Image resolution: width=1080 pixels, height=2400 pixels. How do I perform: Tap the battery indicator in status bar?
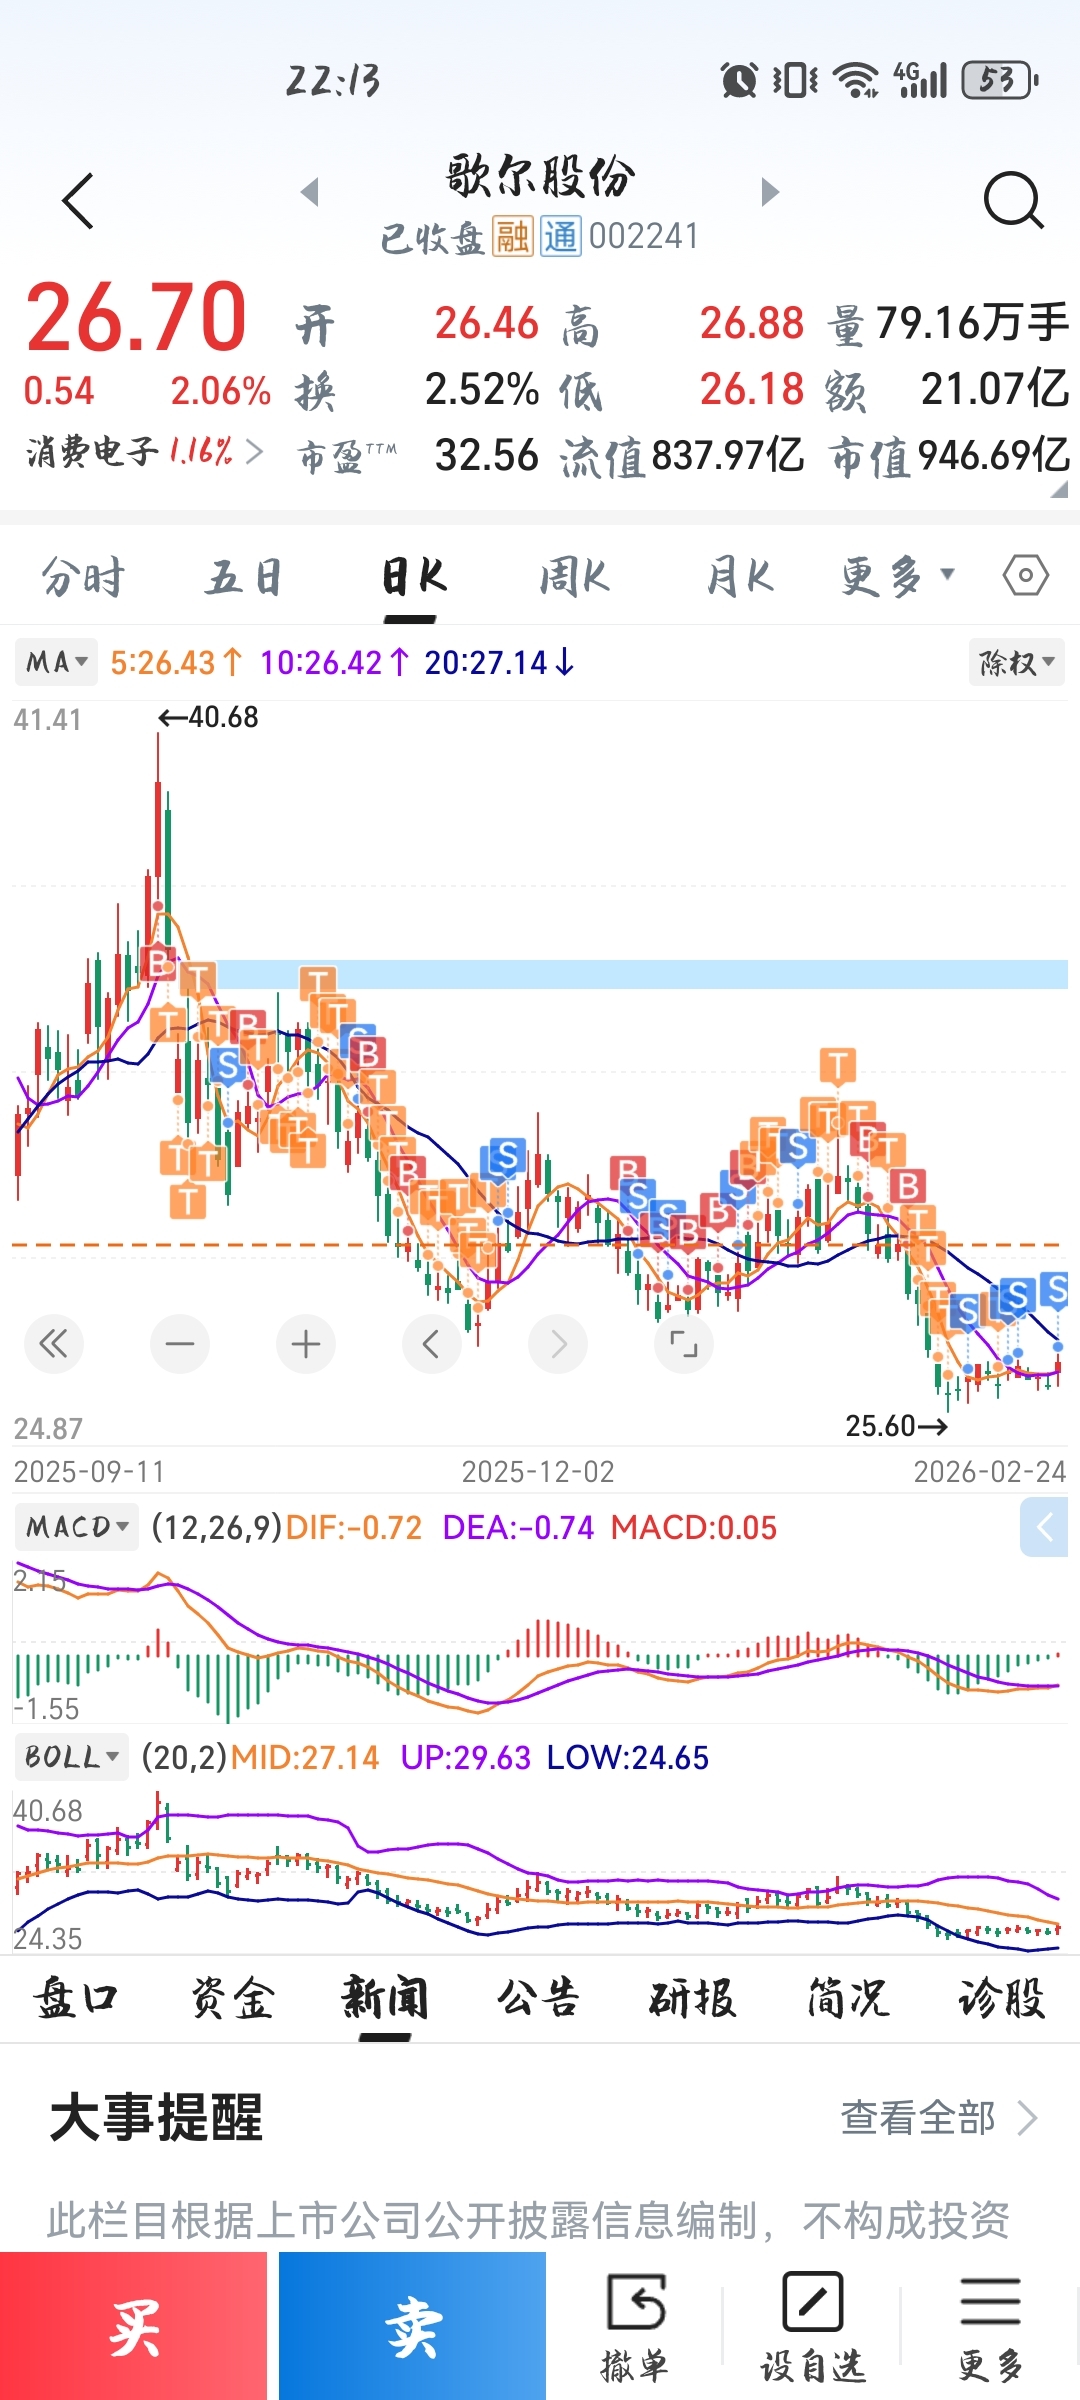(x=1000, y=80)
